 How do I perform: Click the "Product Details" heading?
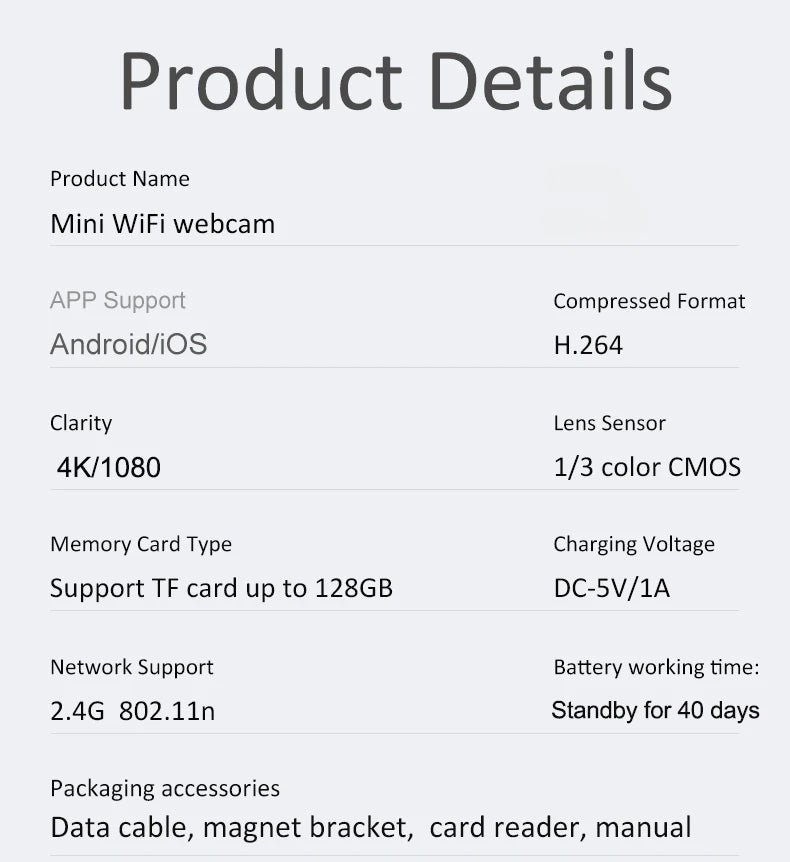click(x=395, y=80)
